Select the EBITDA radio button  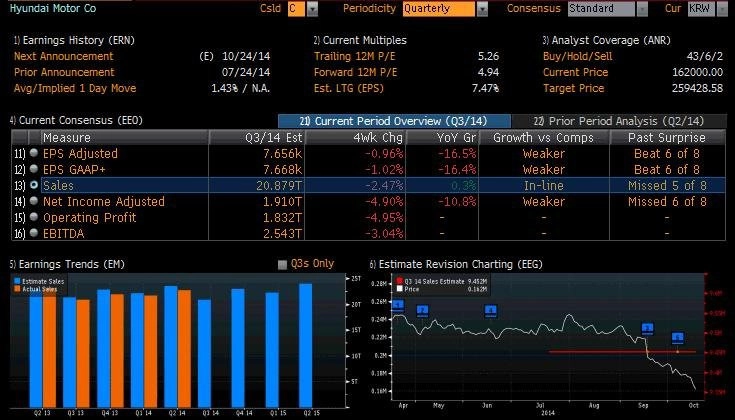pyautogui.click(x=34, y=232)
